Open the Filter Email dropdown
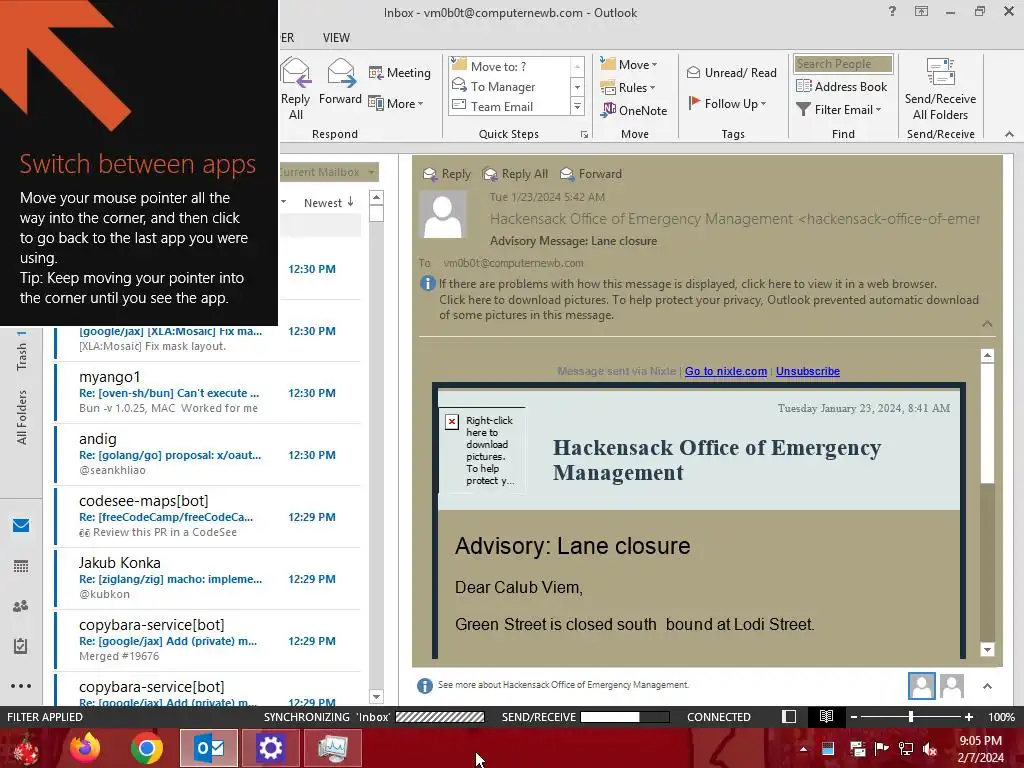 tap(839, 110)
